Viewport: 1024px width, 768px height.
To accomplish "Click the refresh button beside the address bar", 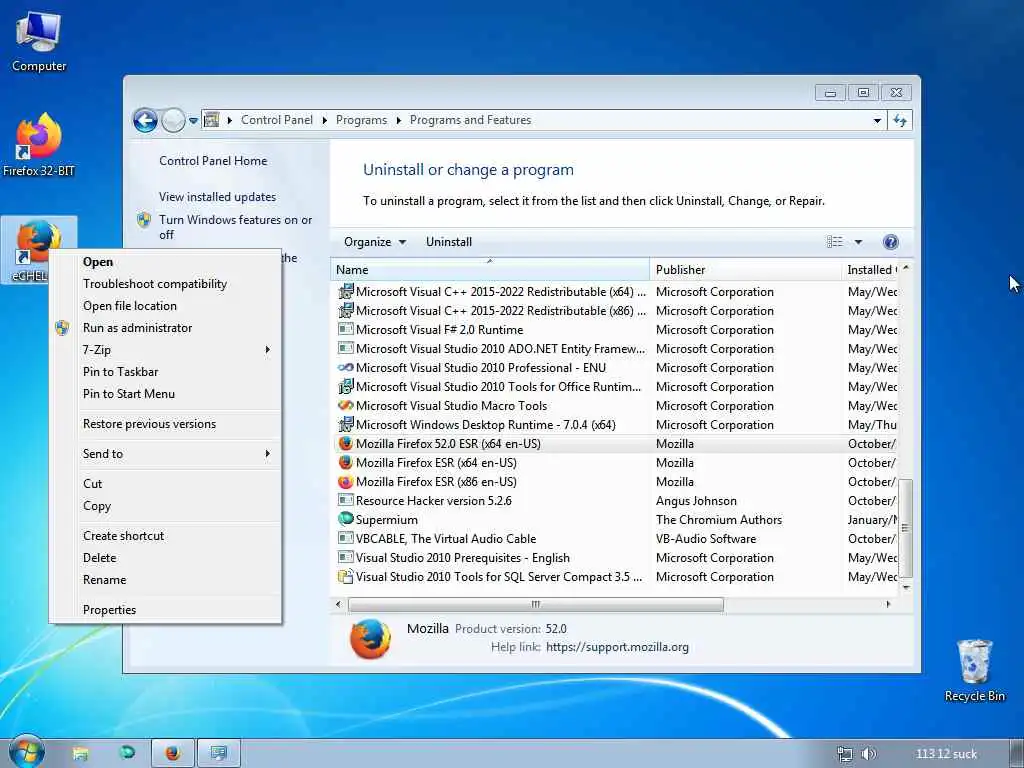I will pos(900,120).
